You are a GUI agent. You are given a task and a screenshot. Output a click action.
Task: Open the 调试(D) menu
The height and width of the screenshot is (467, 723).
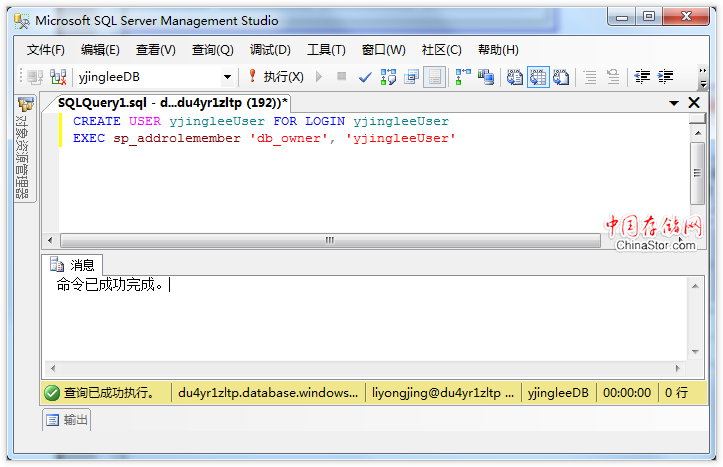[x=270, y=50]
